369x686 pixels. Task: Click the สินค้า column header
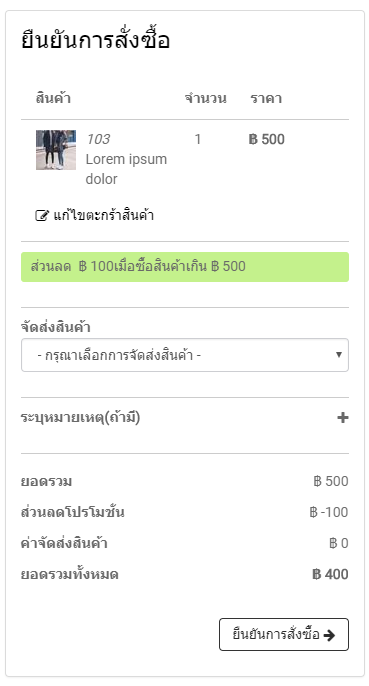(53, 98)
